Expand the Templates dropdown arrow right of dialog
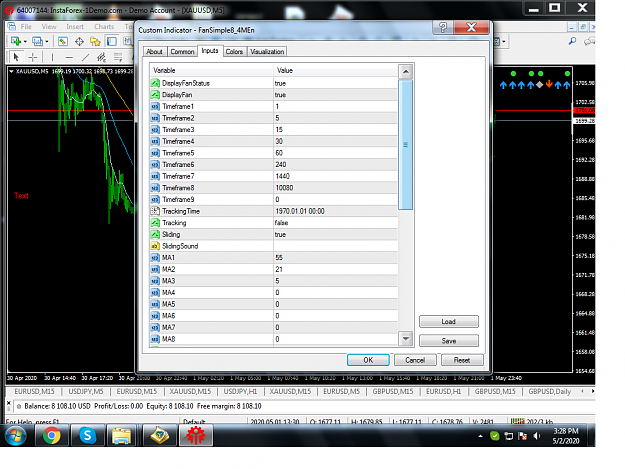 (504, 41)
